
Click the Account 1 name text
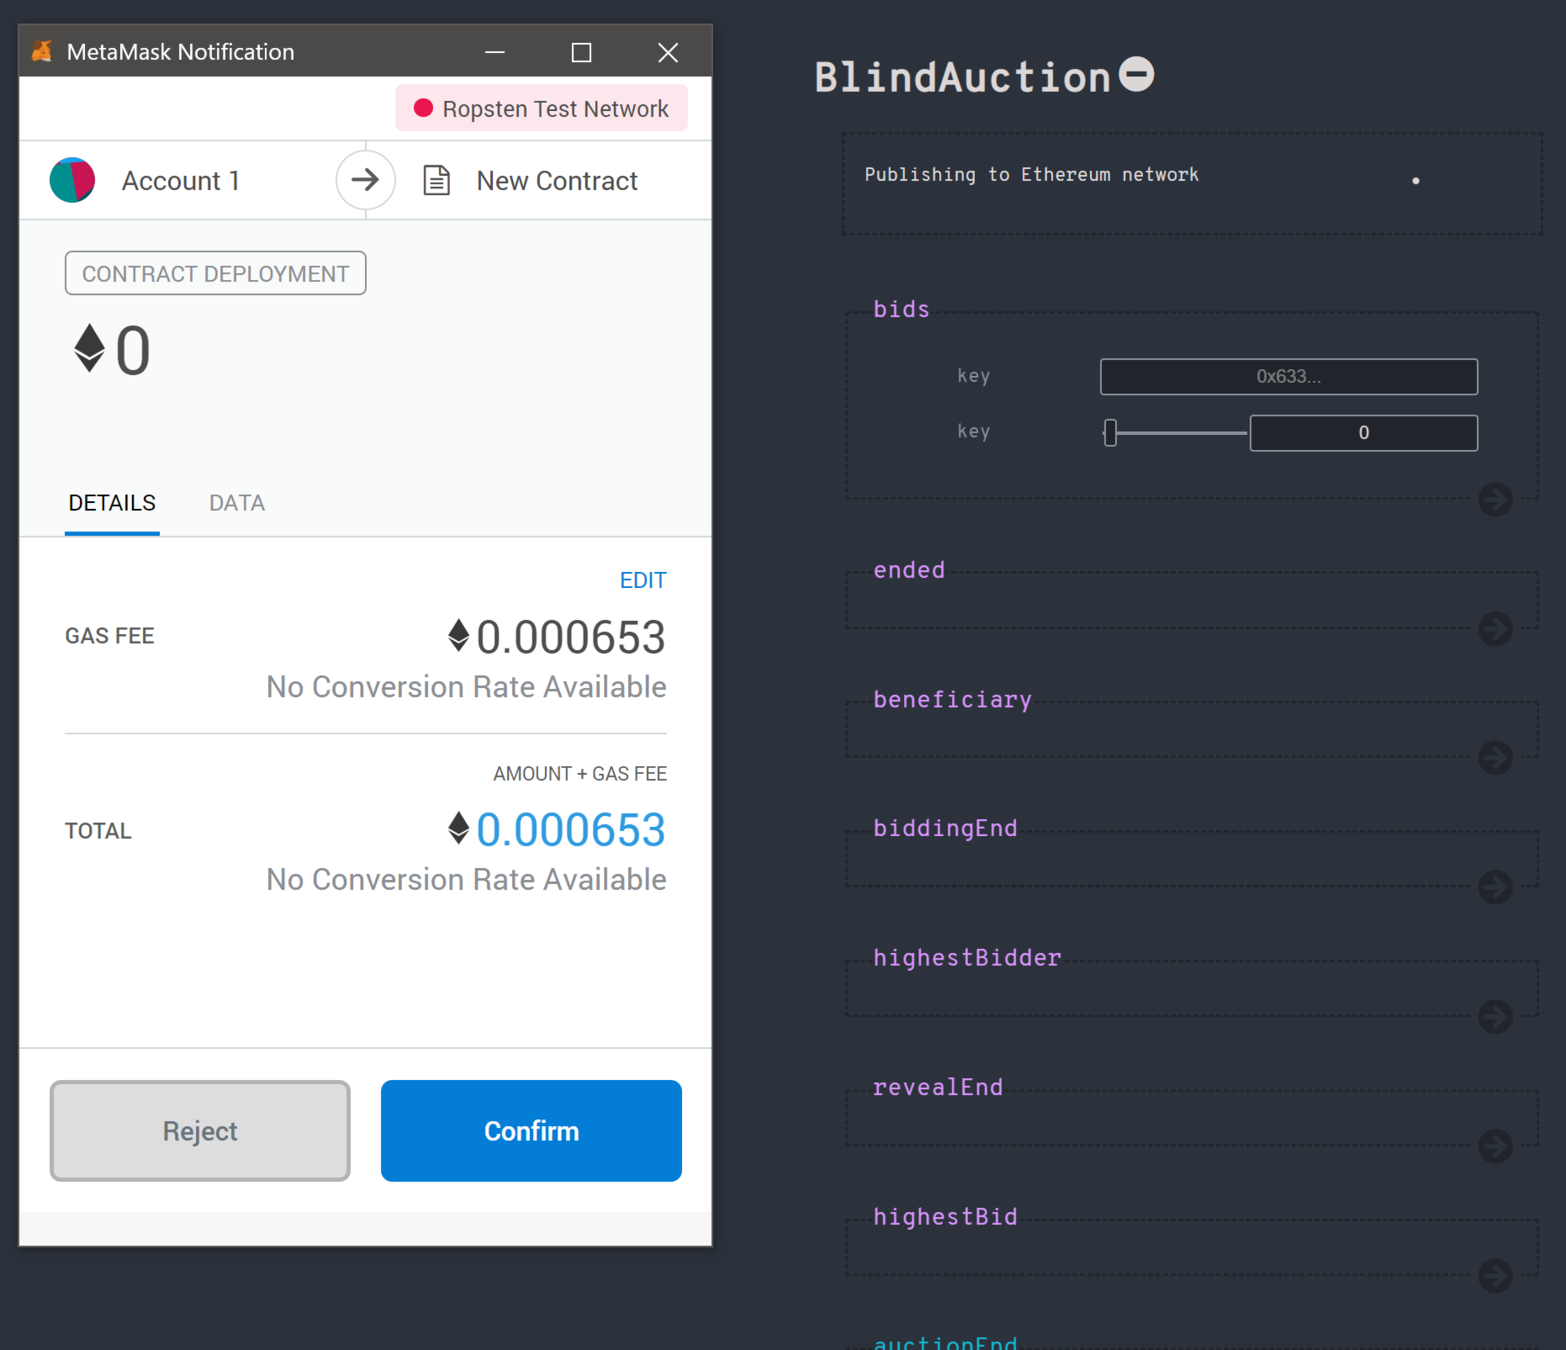(x=180, y=180)
